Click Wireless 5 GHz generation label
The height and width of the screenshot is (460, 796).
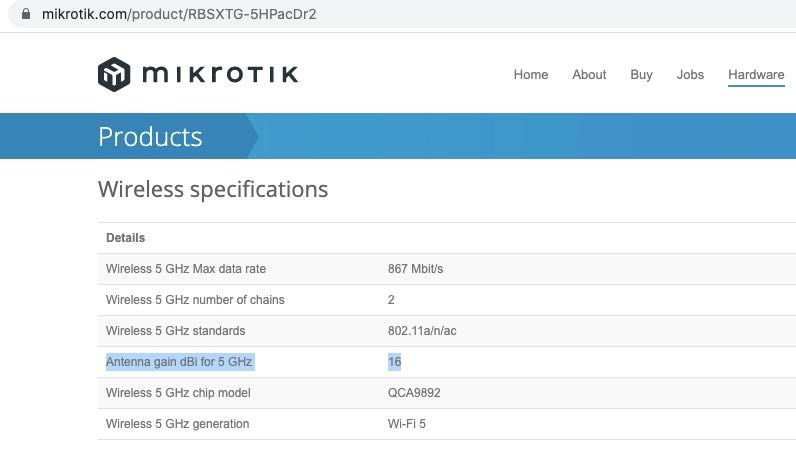[177, 423]
